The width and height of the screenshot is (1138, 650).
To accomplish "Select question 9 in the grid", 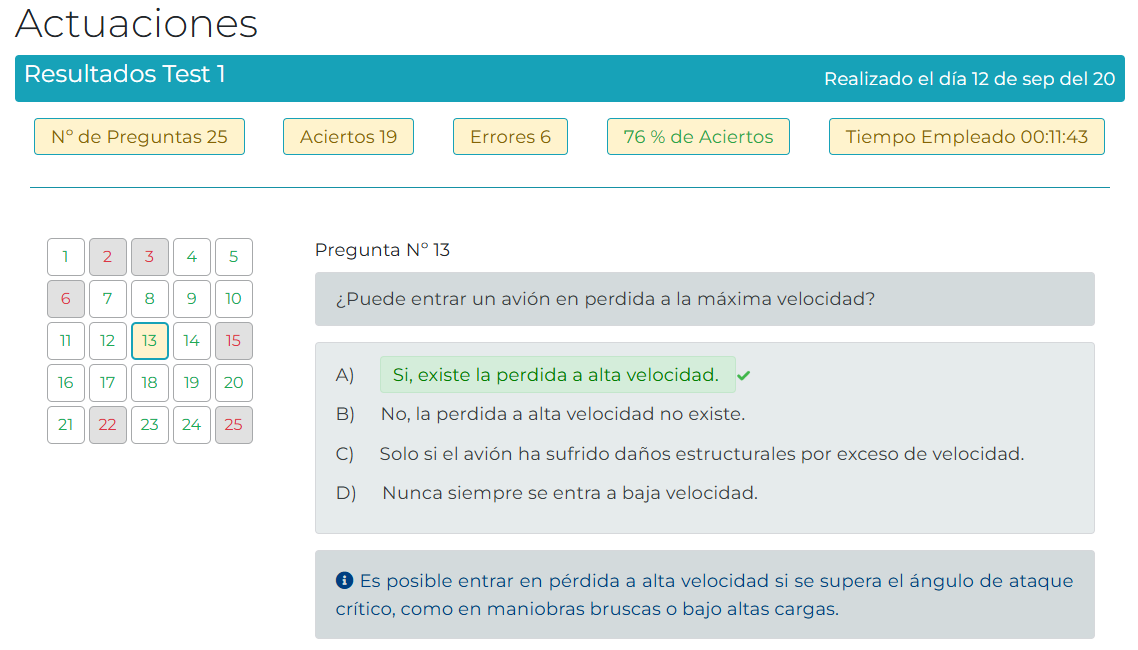I will 192,299.
